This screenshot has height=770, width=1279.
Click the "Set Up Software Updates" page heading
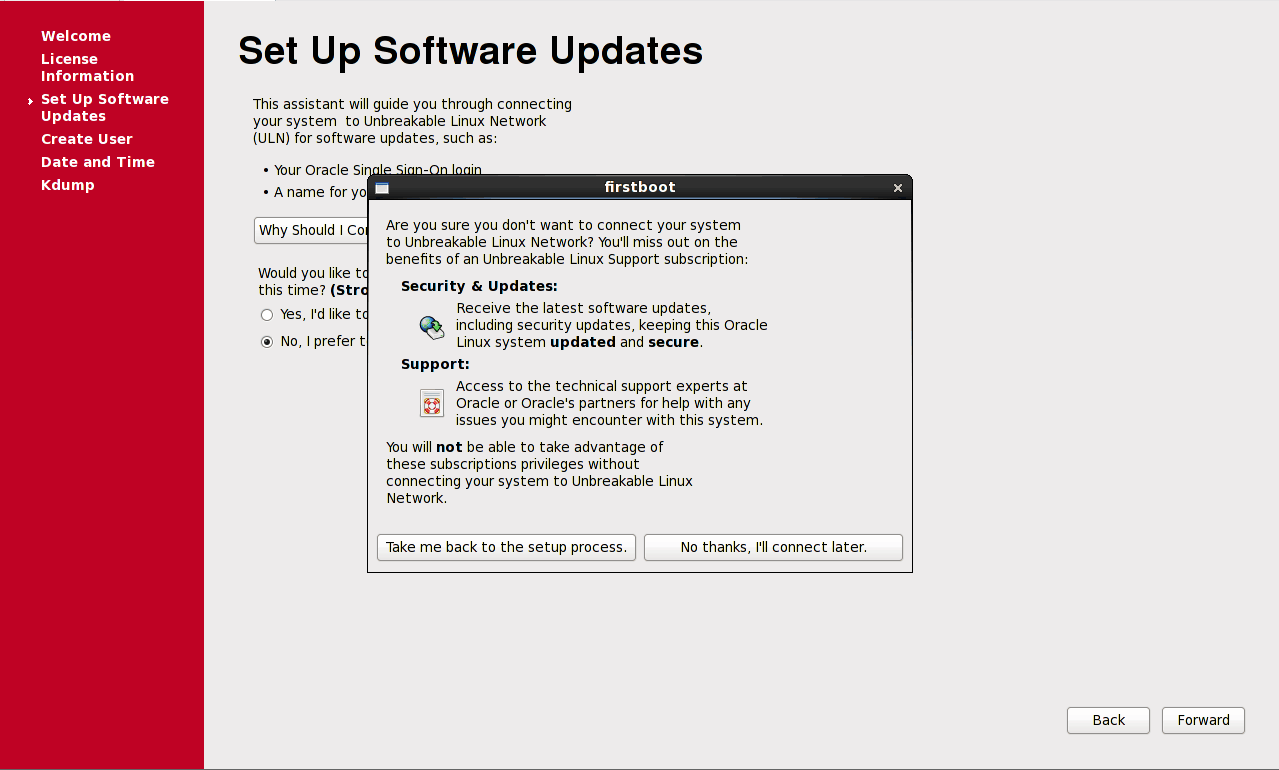pos(470,51)
